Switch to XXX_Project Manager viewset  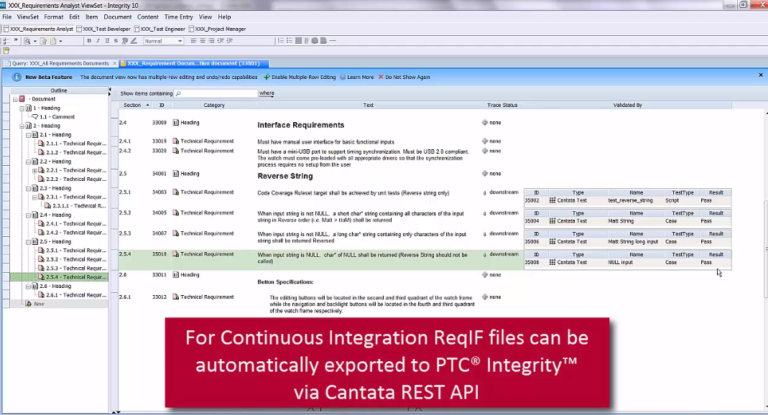217,29
